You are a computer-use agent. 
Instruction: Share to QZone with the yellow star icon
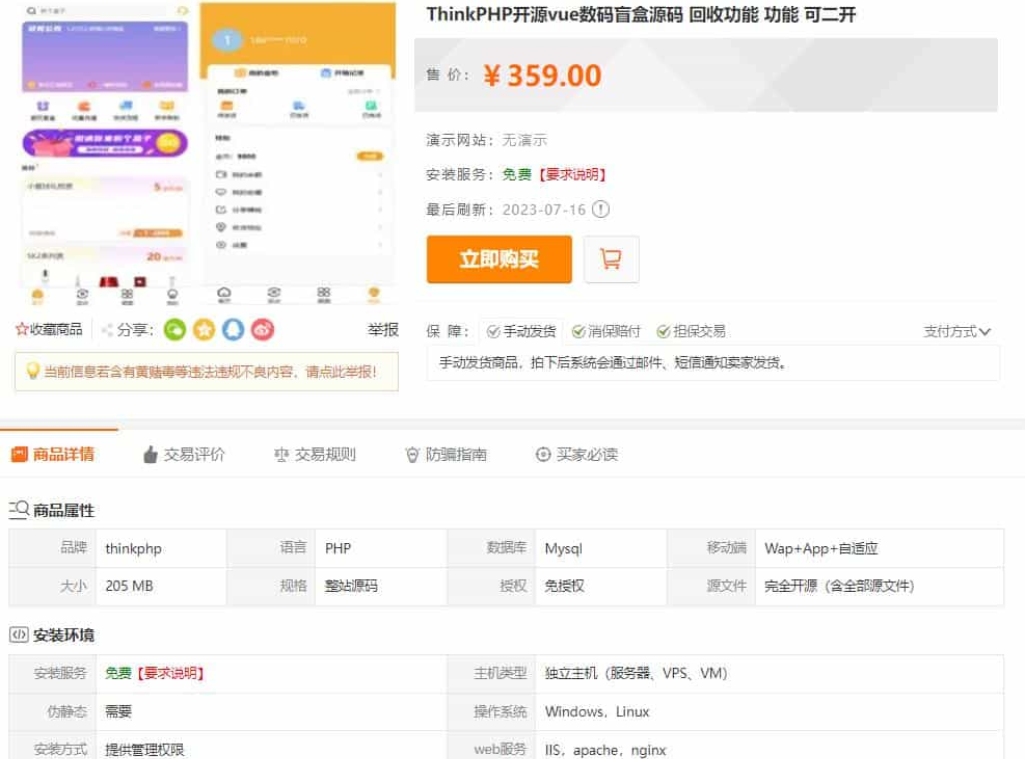(x=204, y=329)
